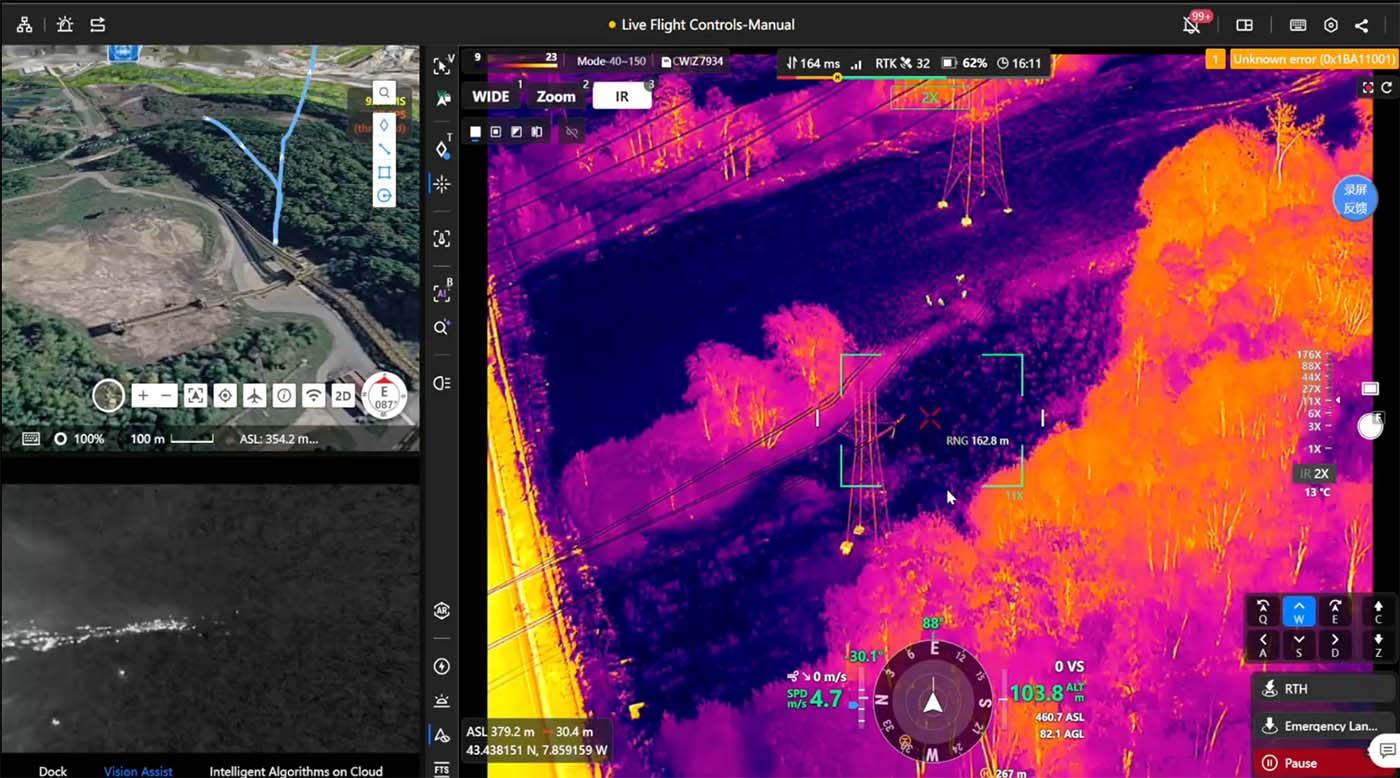Zoom out the map with minus button
Image resolution: width=1400 pixels, height=778 pixels.
point(167,396)
